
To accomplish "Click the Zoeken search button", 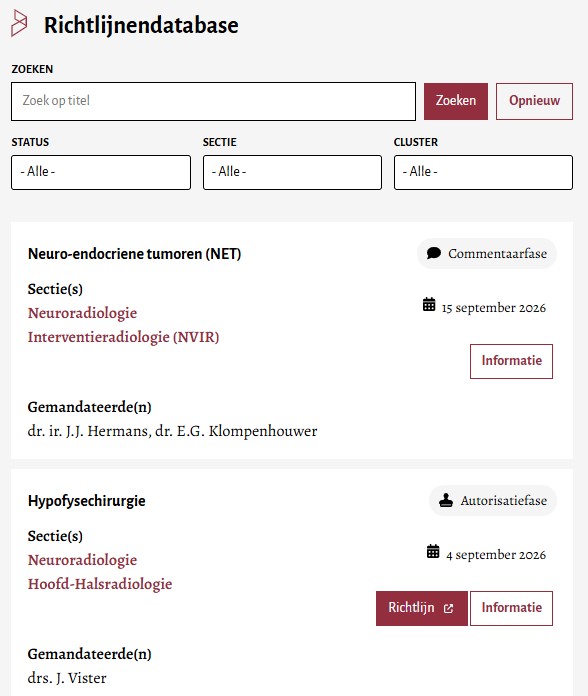I will coord(456,101).
